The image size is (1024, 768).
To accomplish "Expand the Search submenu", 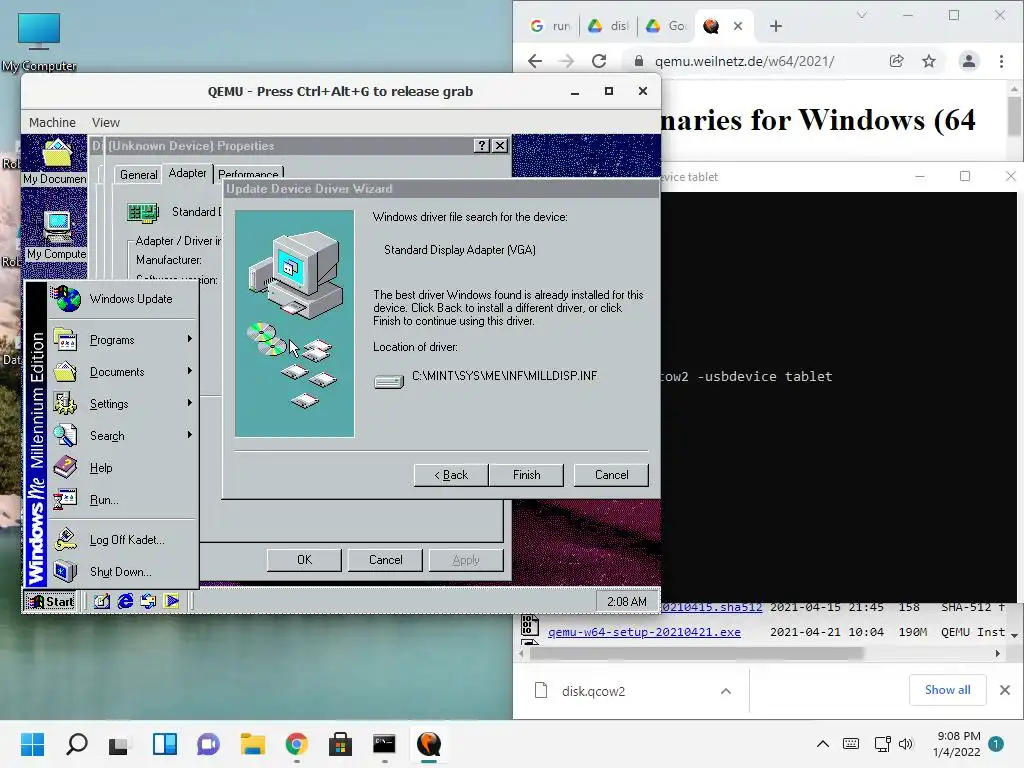I will tap(124, 436).
